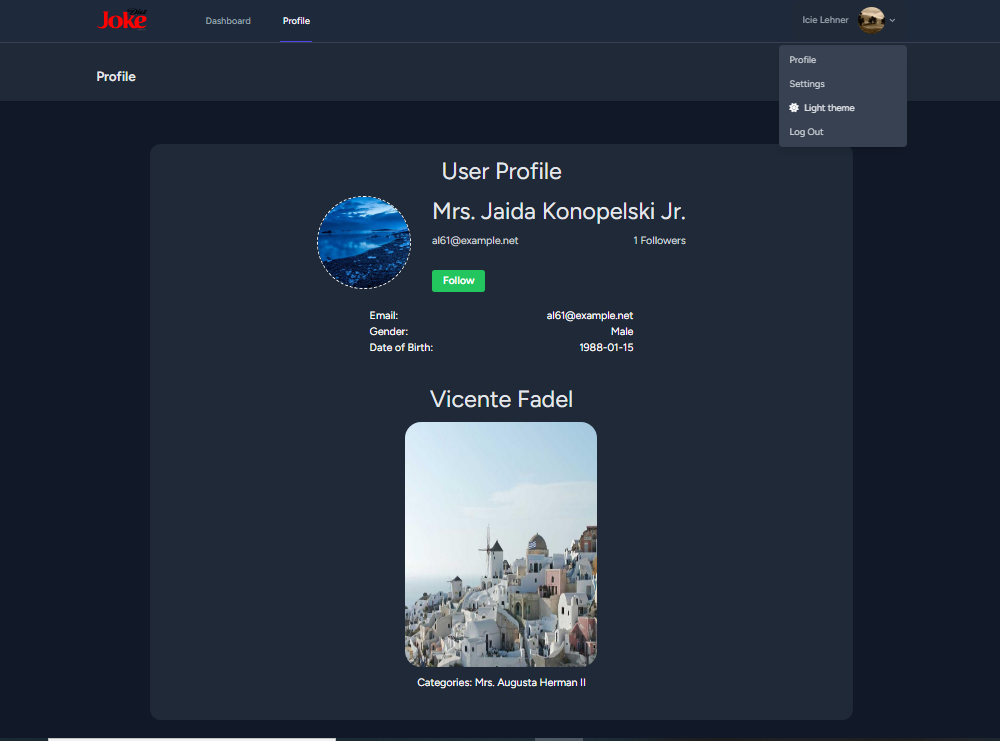Click the date of birth 1988-01-15
1000x750 pixels.
(x=607, y=348)
